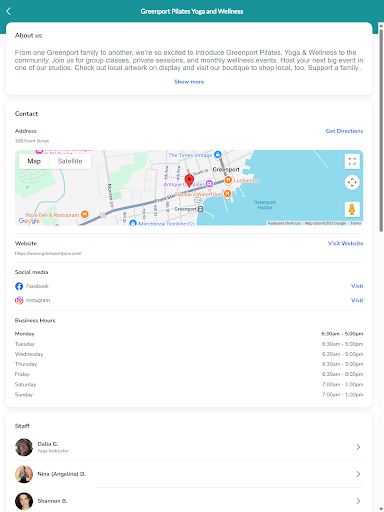The height and width of the screenshot is (512, 384).
Task: Click the scrollbar down arrow
Action: coord(381,509)
